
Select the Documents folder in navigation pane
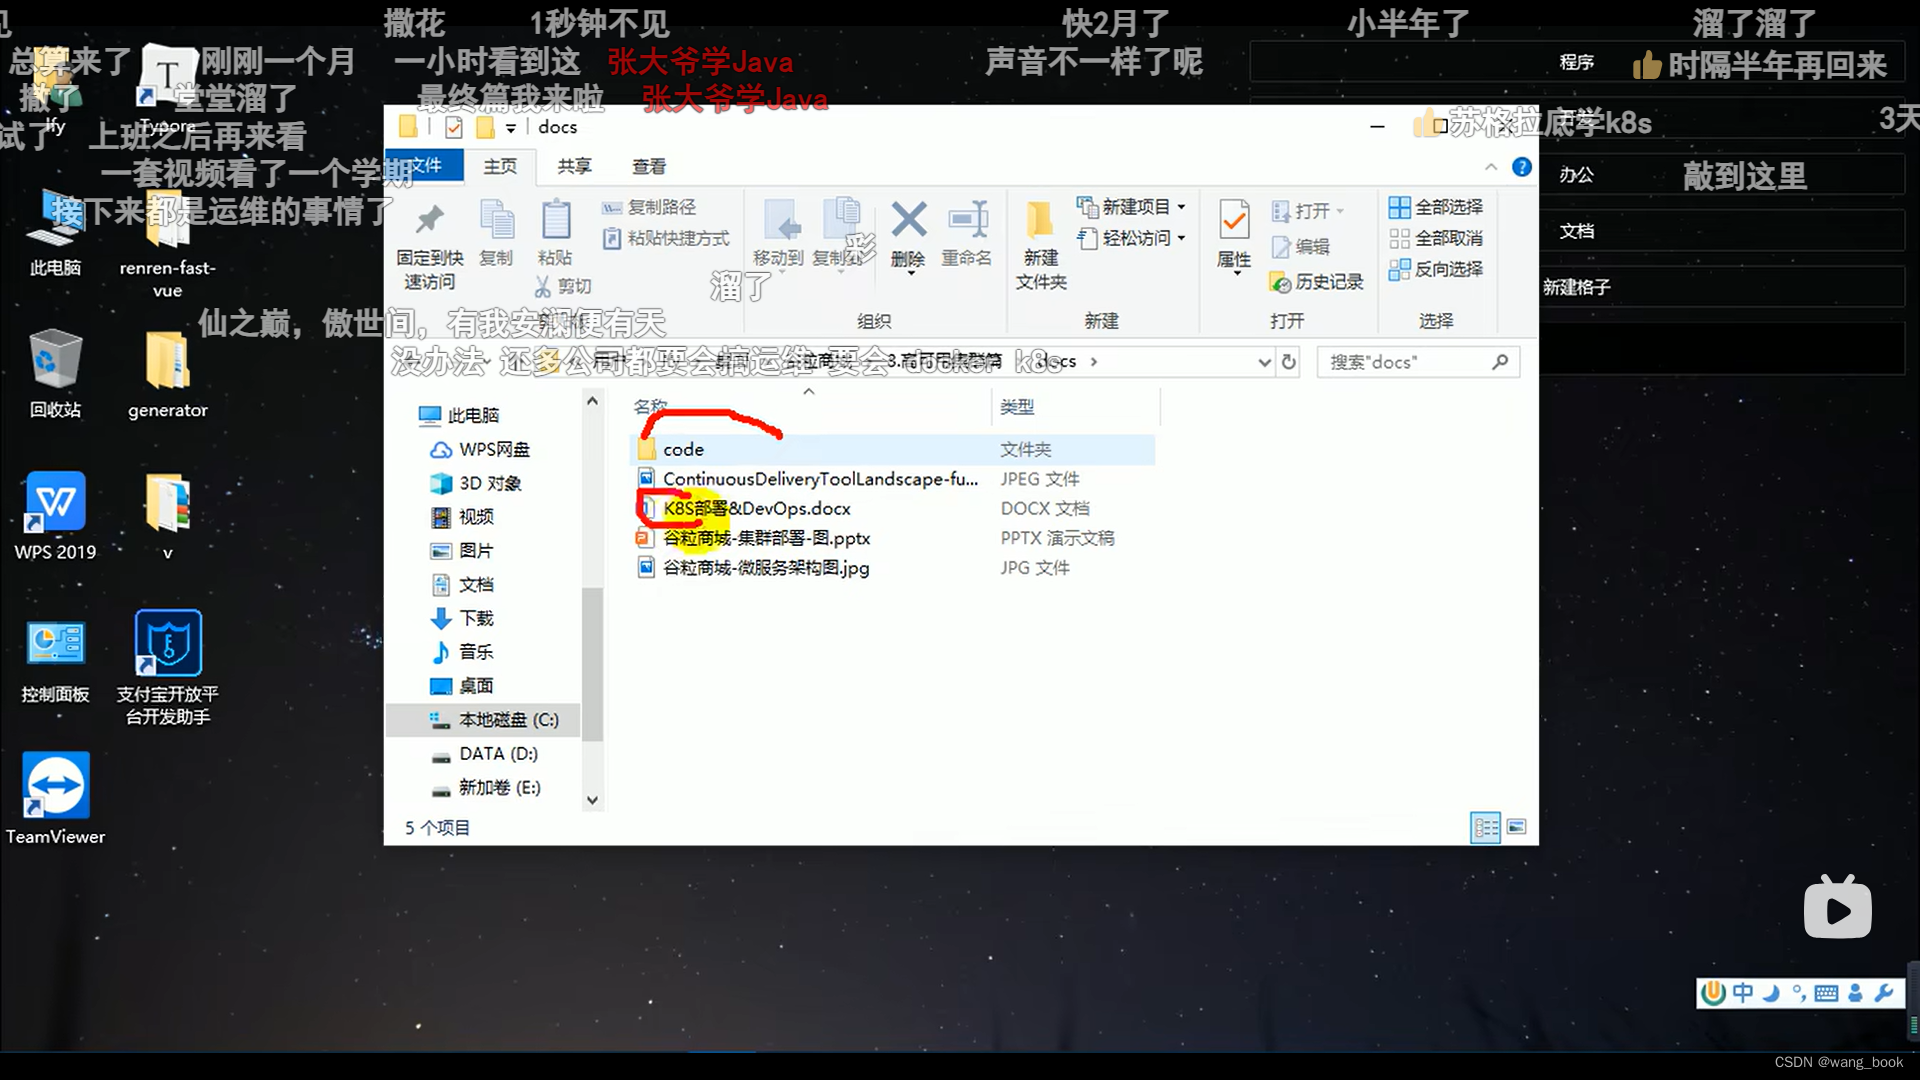coord(462,584)
